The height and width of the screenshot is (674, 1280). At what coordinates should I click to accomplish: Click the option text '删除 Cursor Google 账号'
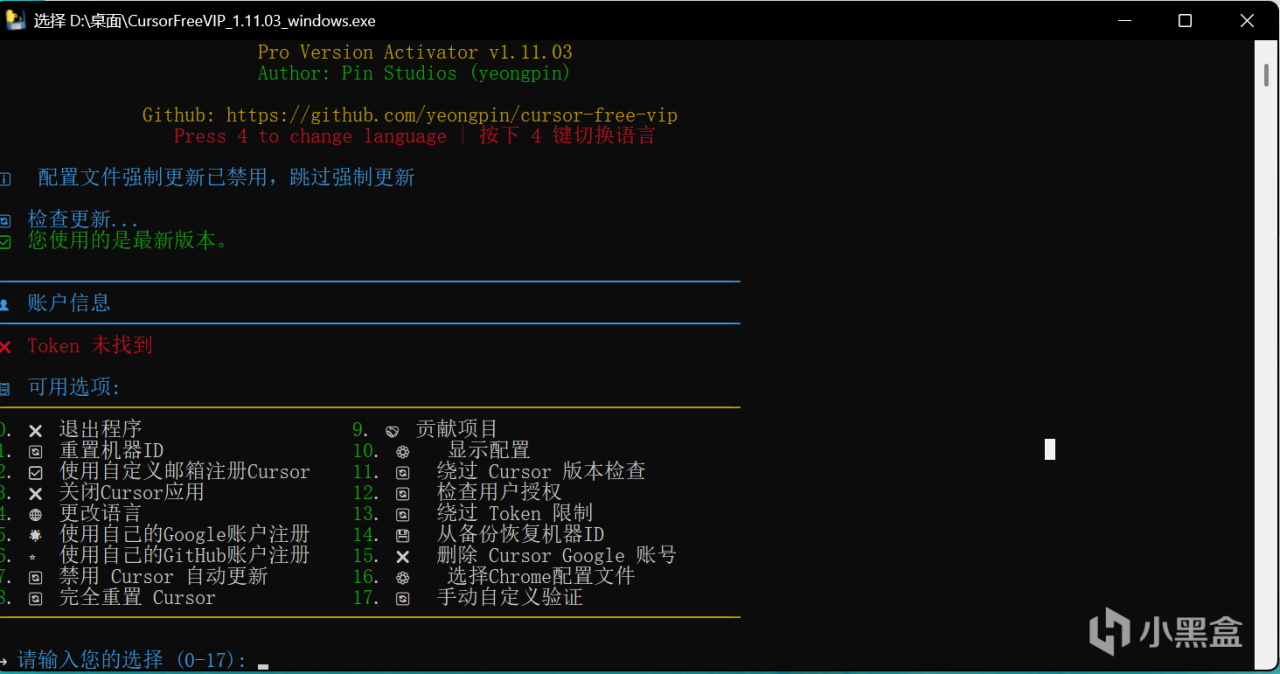click(557, 556)
